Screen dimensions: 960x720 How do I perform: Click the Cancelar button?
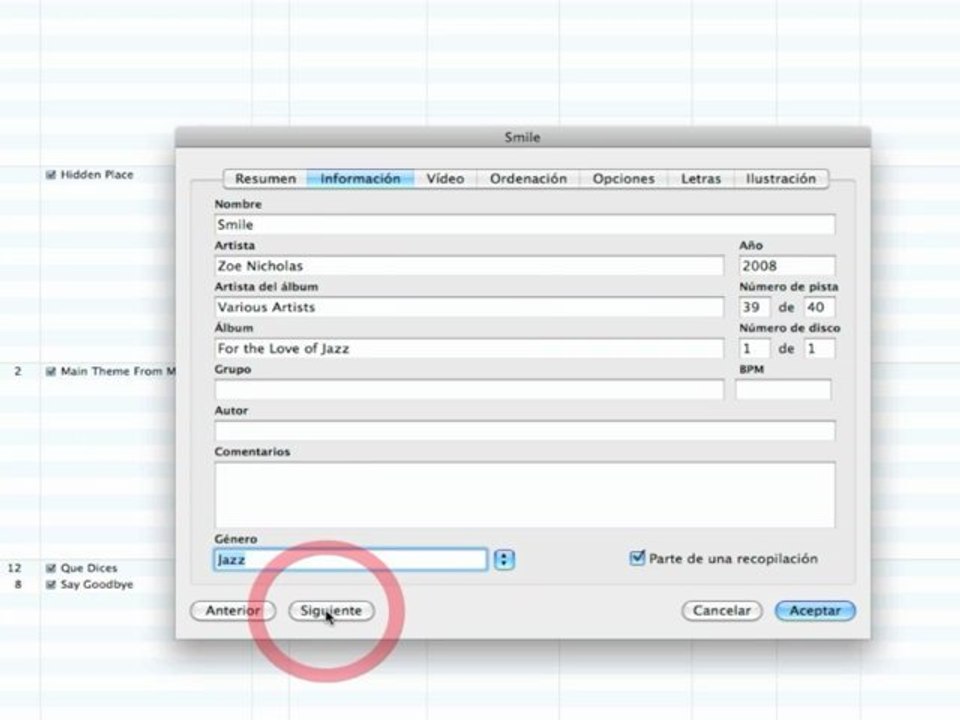coord(722,610)
